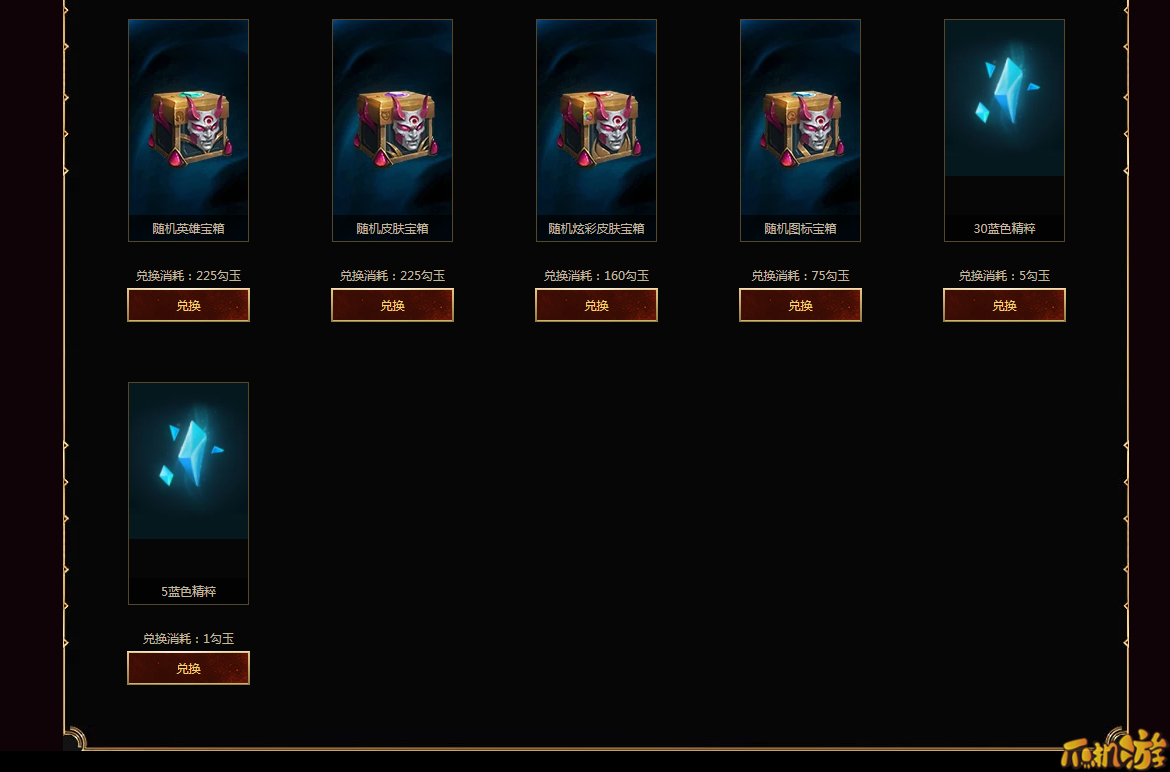
Task: Click the 随机图标宝箱 chest icon
Action: coord(800,118)
